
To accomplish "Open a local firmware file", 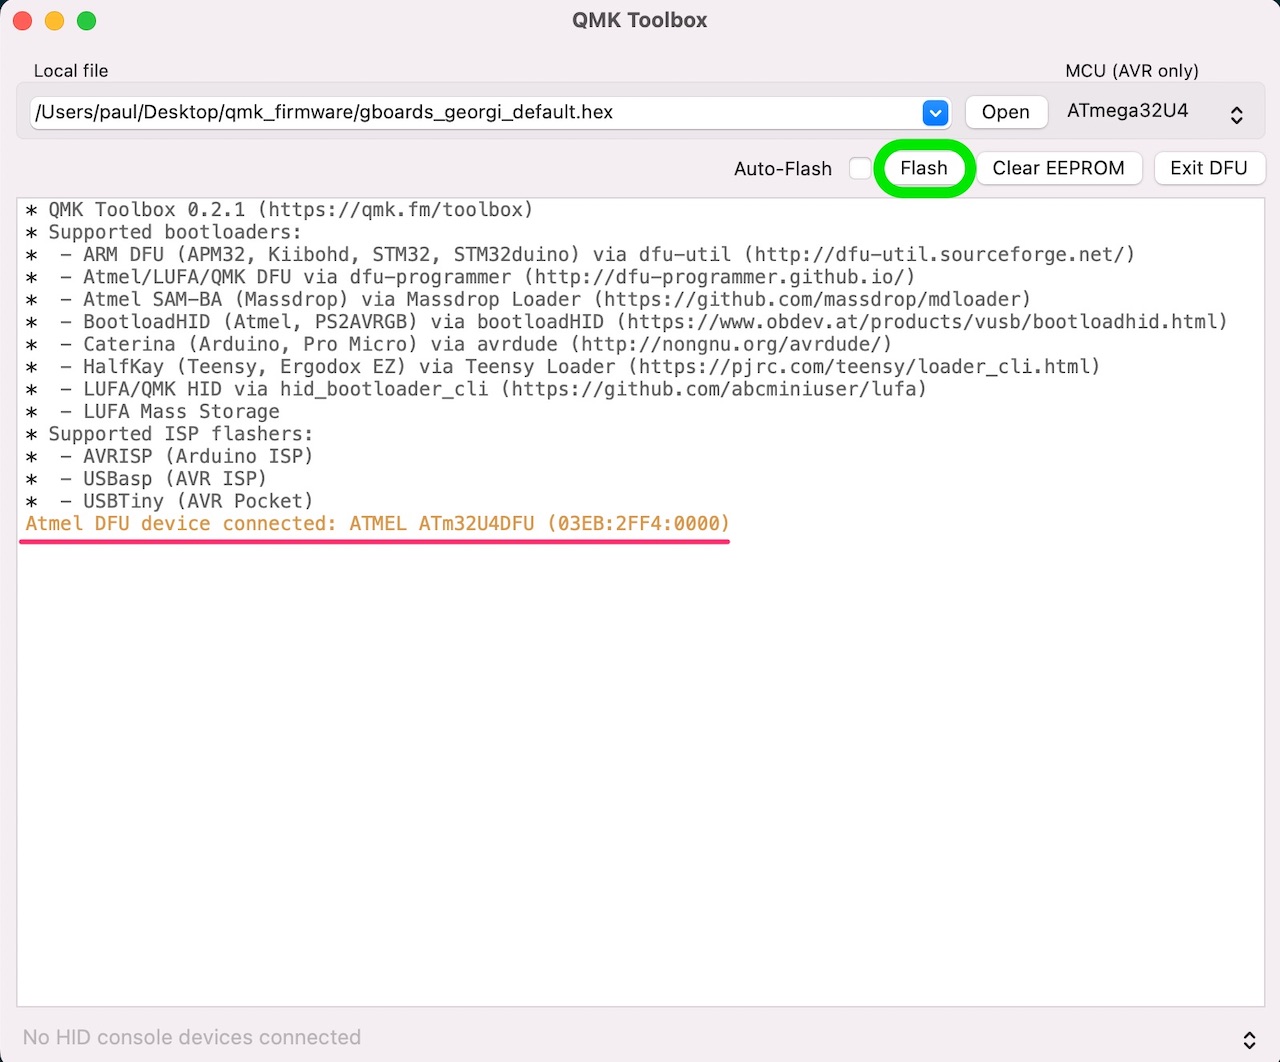I will coord(1005,112).
